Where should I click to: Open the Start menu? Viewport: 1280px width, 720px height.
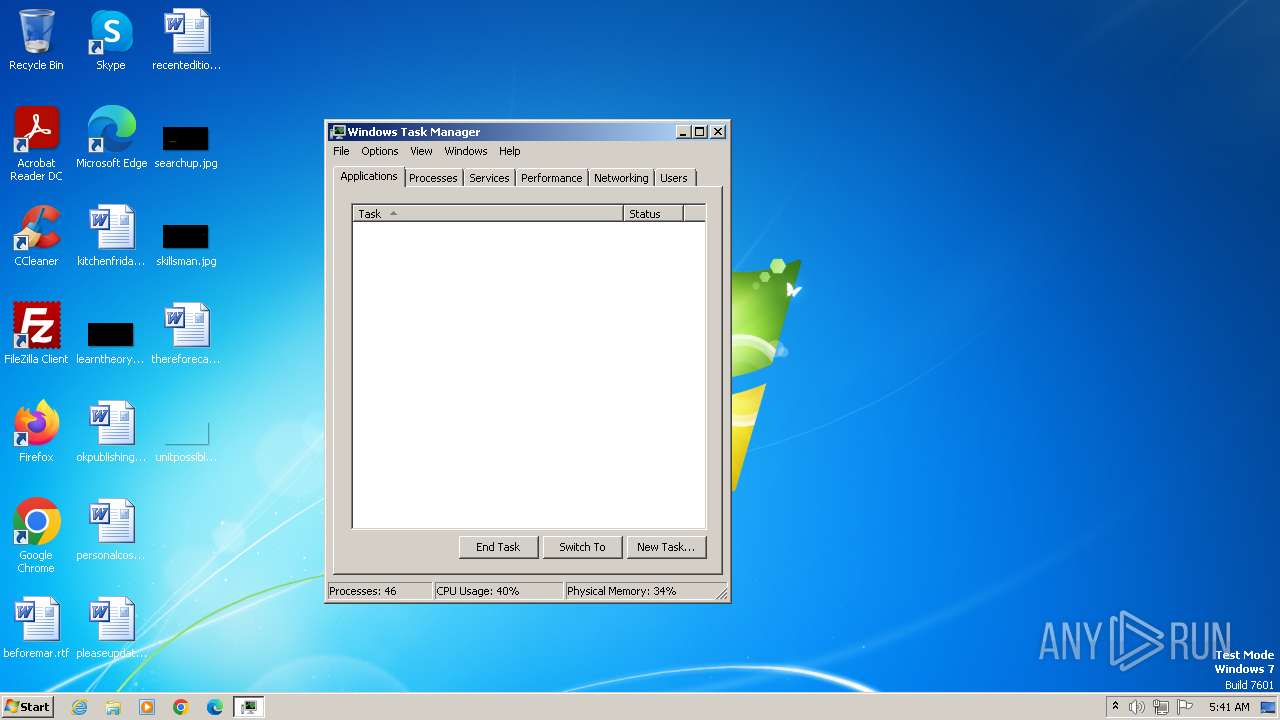[x=27, y=707]
